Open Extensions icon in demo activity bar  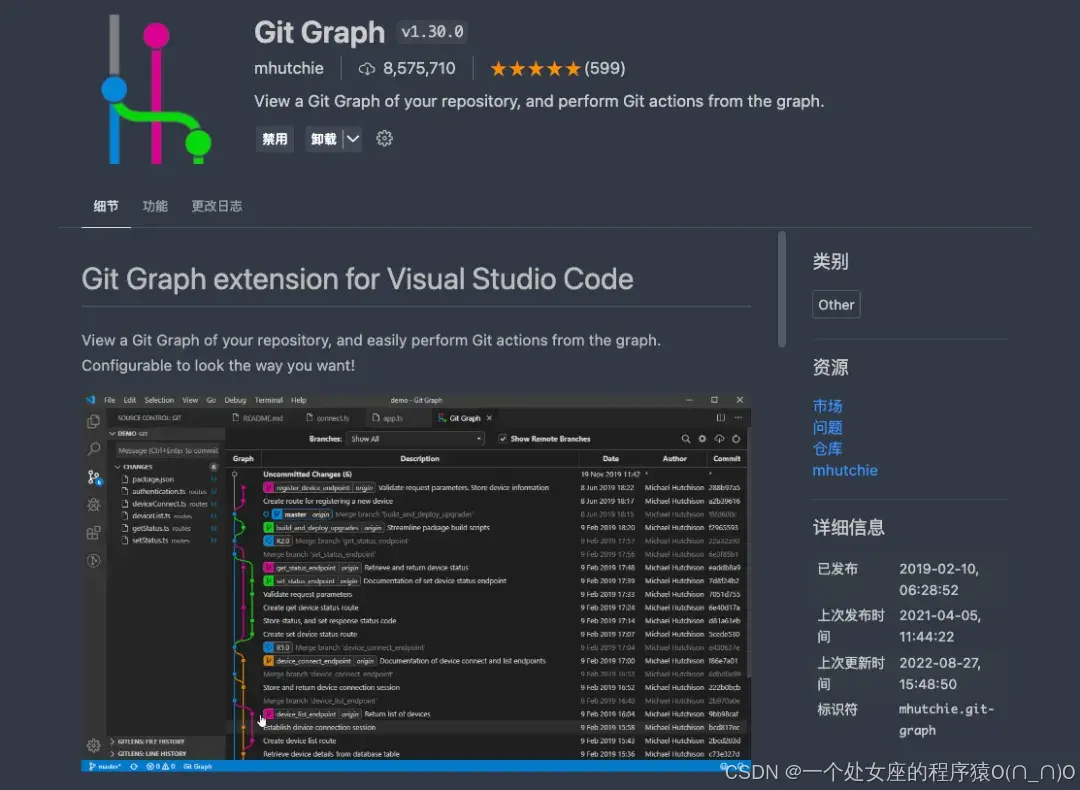(x=94, y=532)
